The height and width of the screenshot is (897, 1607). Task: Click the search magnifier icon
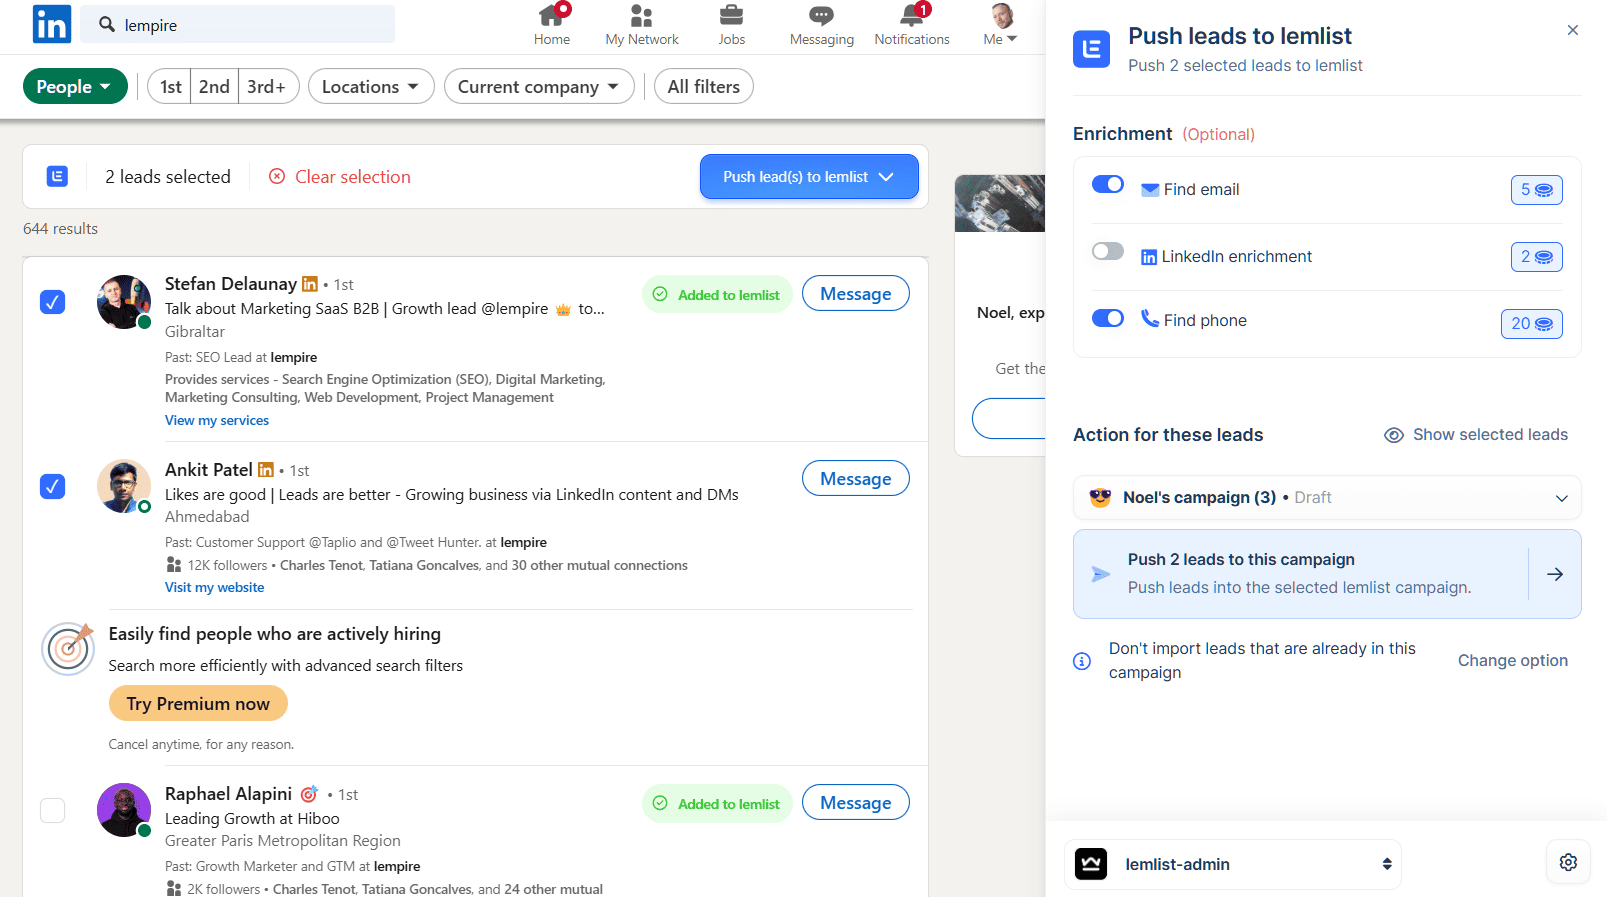(x=107, y=24)
